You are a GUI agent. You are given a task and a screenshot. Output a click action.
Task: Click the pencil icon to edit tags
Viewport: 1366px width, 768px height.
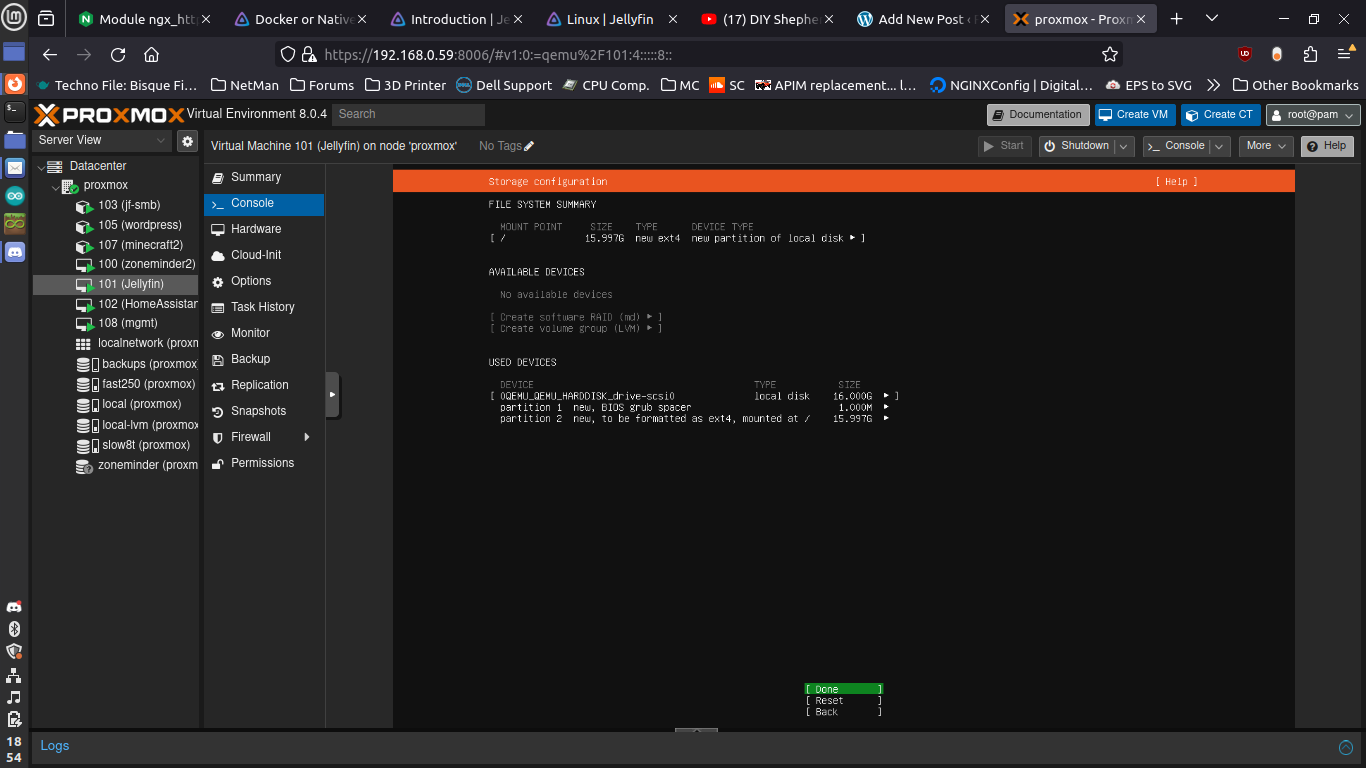pos(529,146)
